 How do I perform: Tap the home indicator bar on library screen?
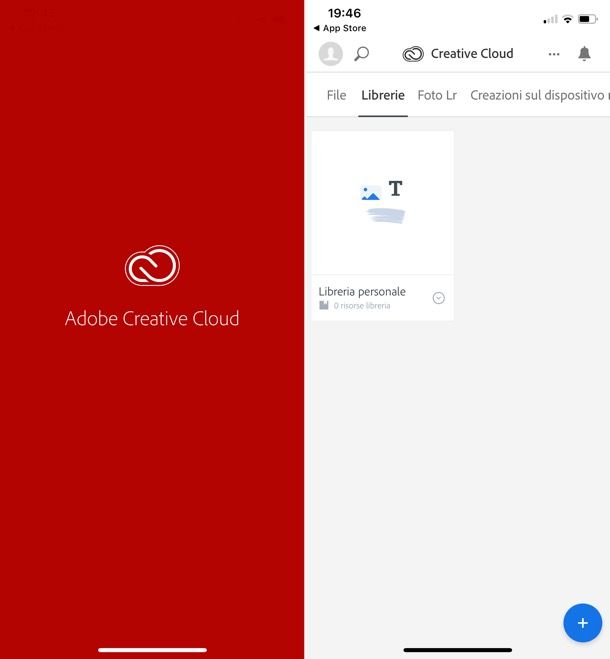pyautogui.click(x=457, y=650)
